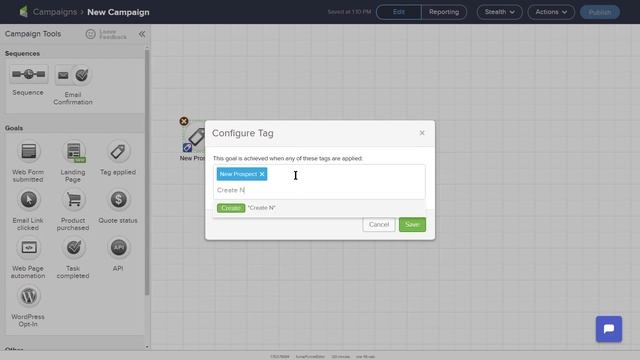This screenshot has width=640, height=360.
Task: Choose the Tag applied goal icon
Action: pos(118,151)
